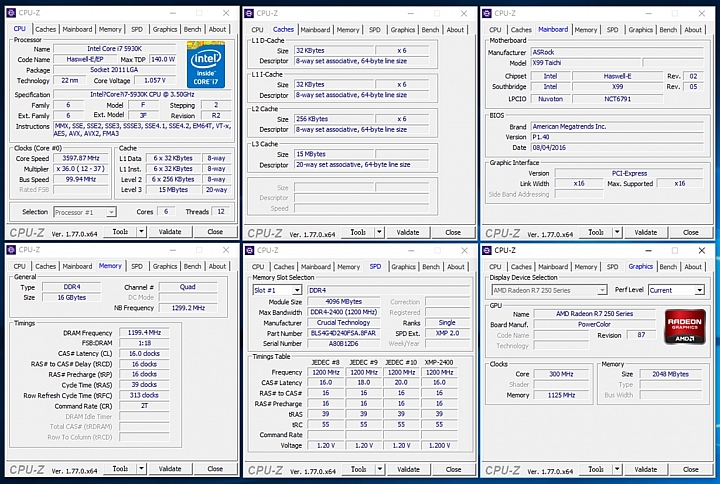
Task: Click the Channel # Quad value
Action: pyautogui.click(x=187, y=287)
